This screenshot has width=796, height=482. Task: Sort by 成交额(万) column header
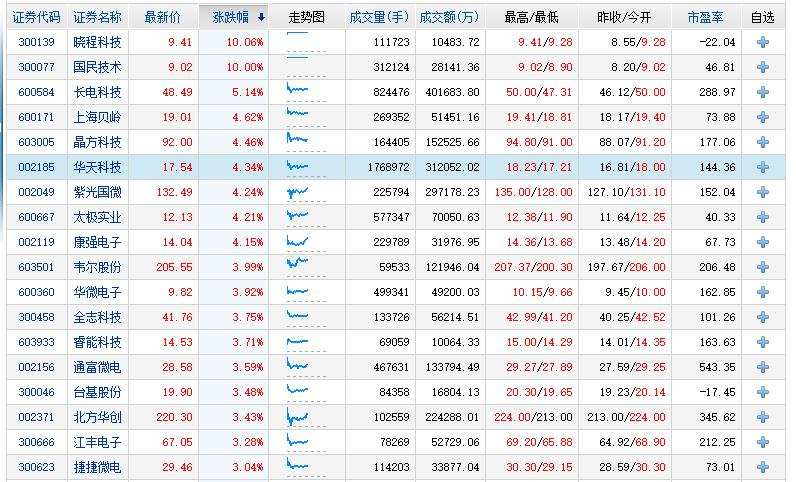450,17
